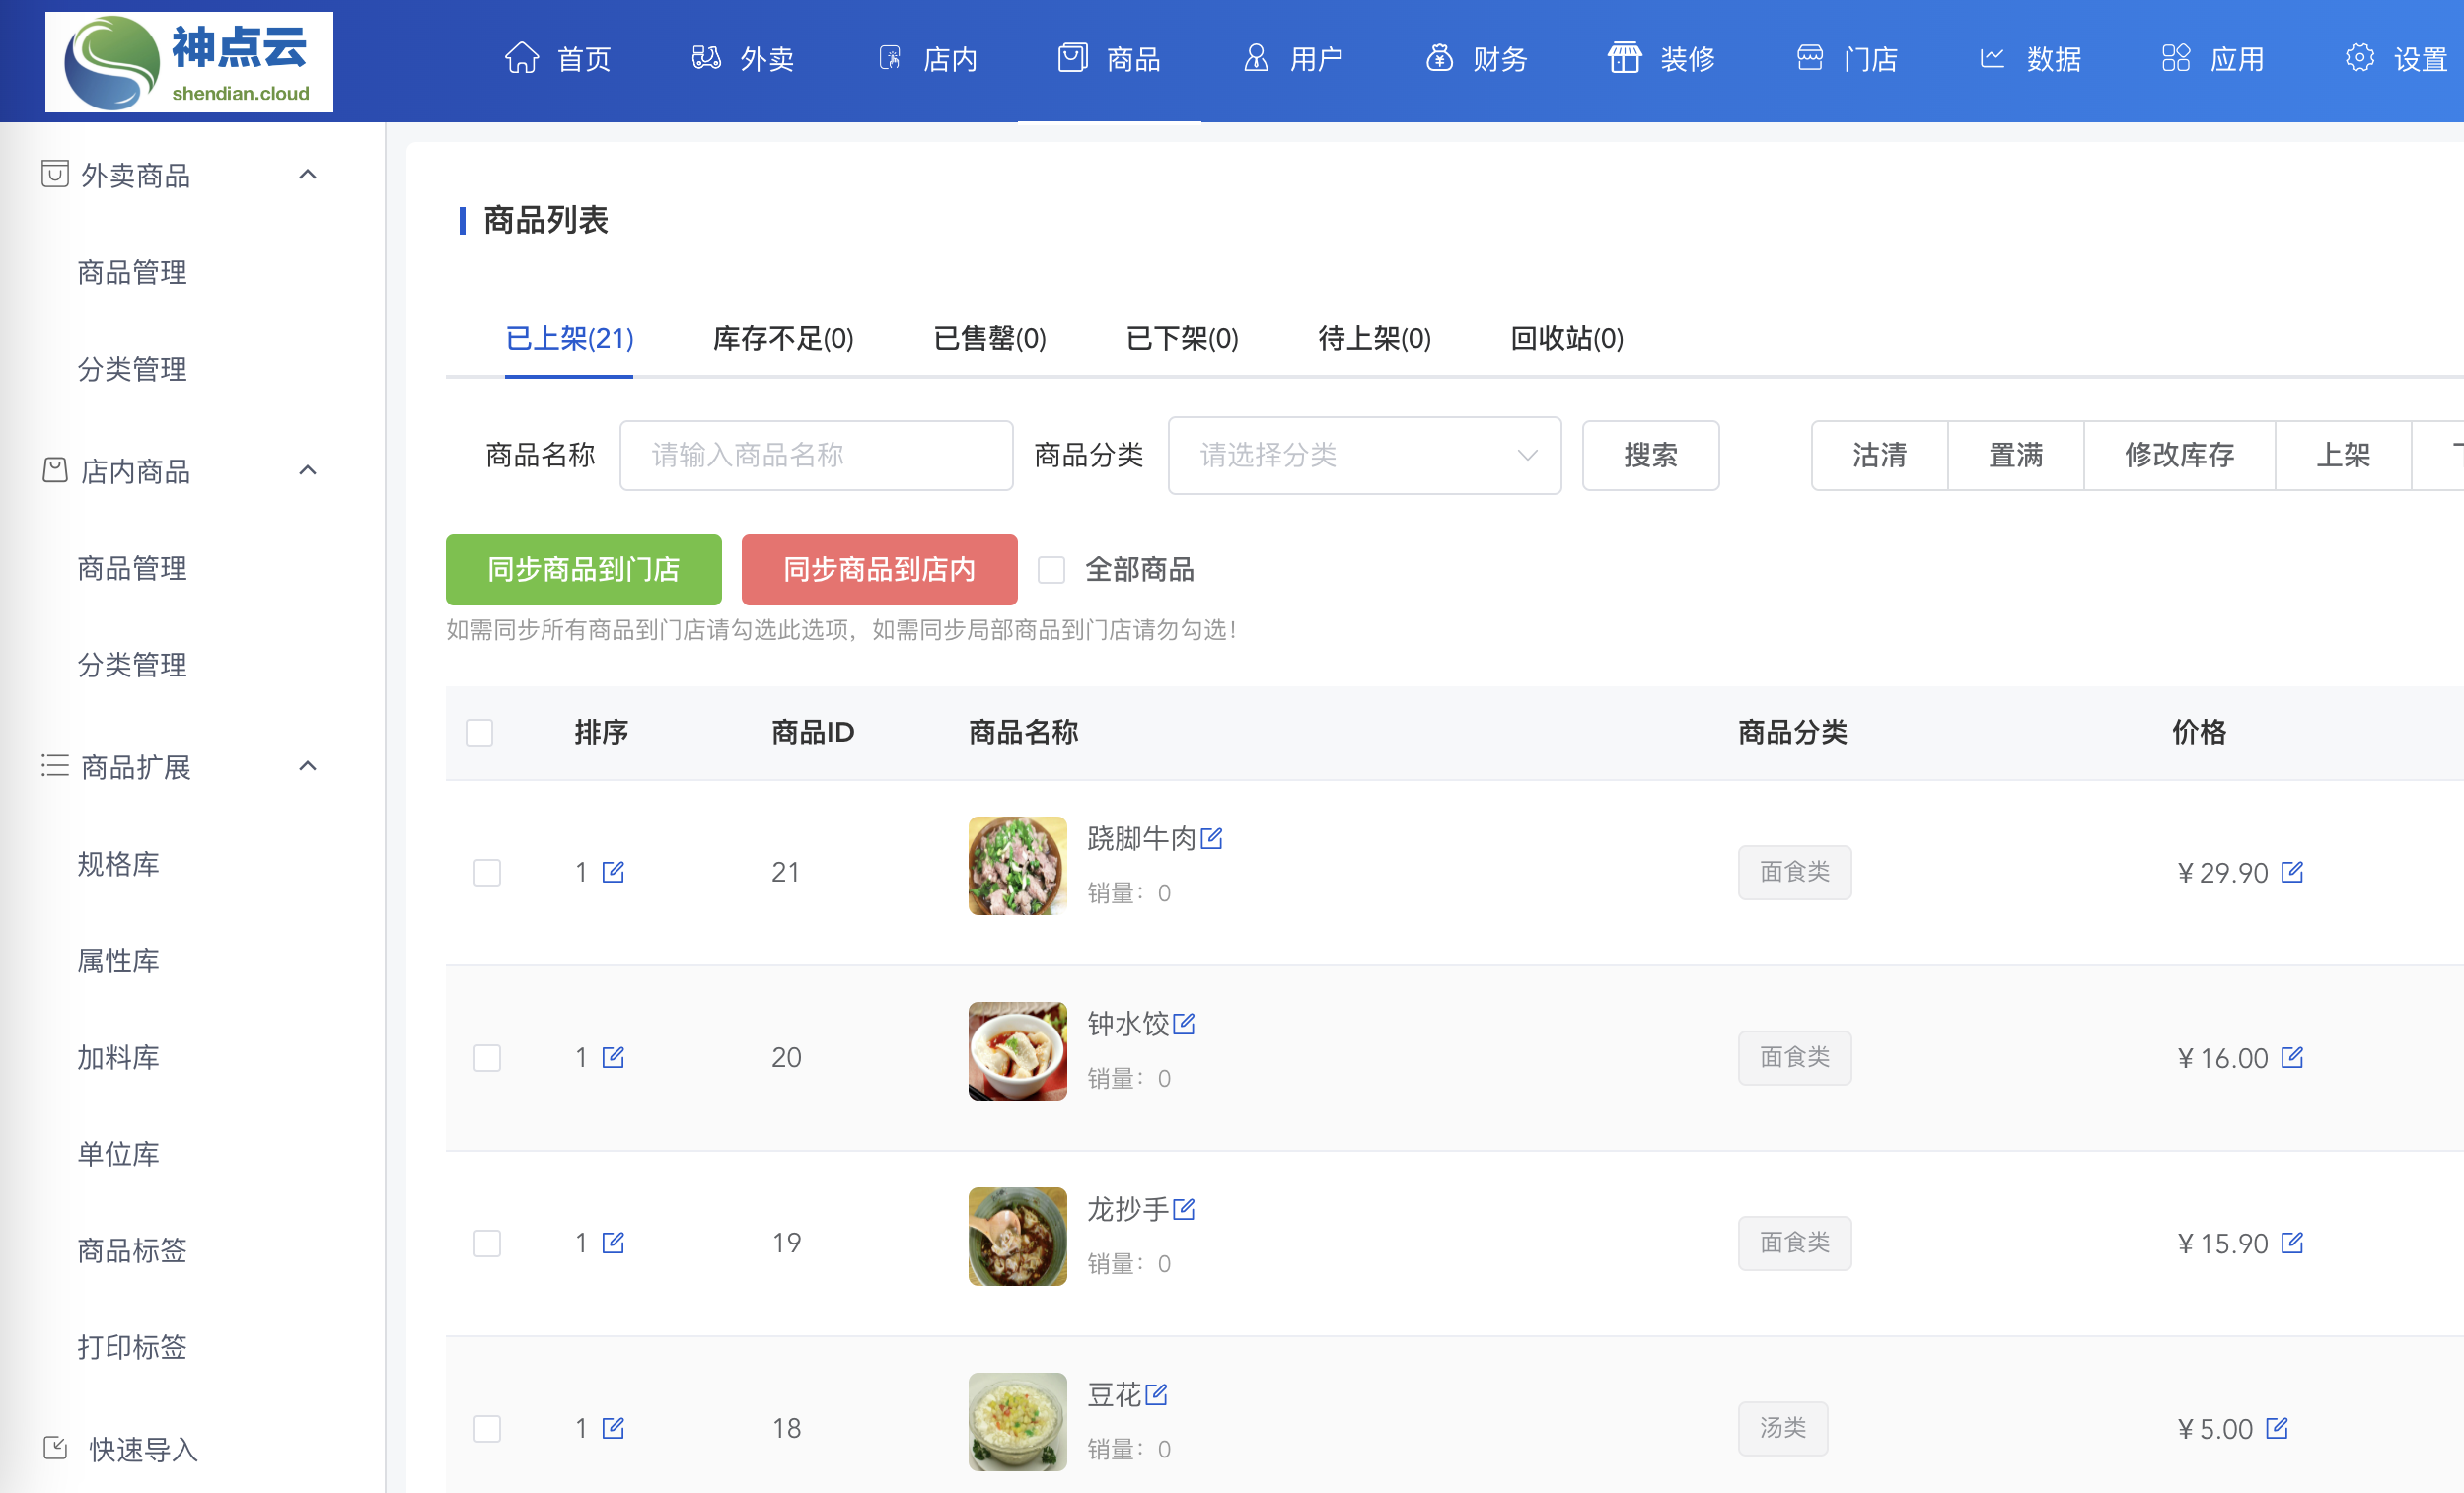Viewport: 2464px width, 1493px height.
Task: Check the 全部商品 checkbox
Action: click(1051, 570)
